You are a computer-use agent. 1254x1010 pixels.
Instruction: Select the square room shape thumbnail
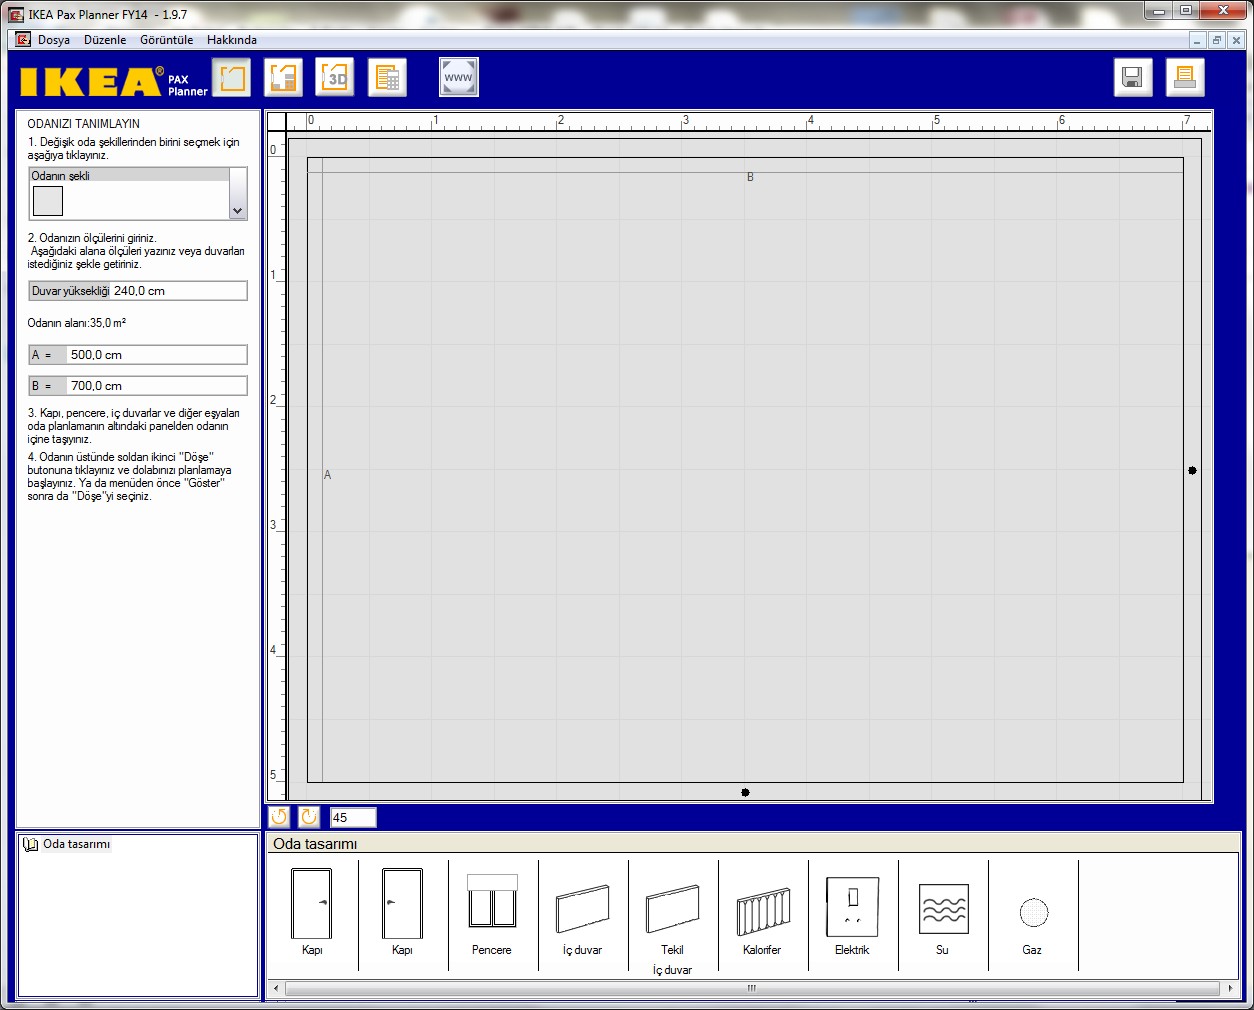tap(48, 201)
